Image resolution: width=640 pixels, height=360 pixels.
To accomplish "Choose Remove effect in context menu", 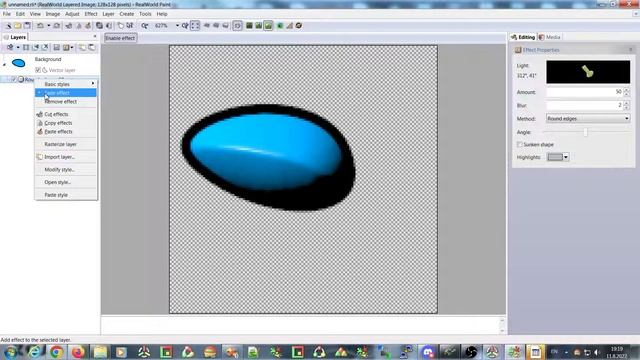I will (66, 102).
